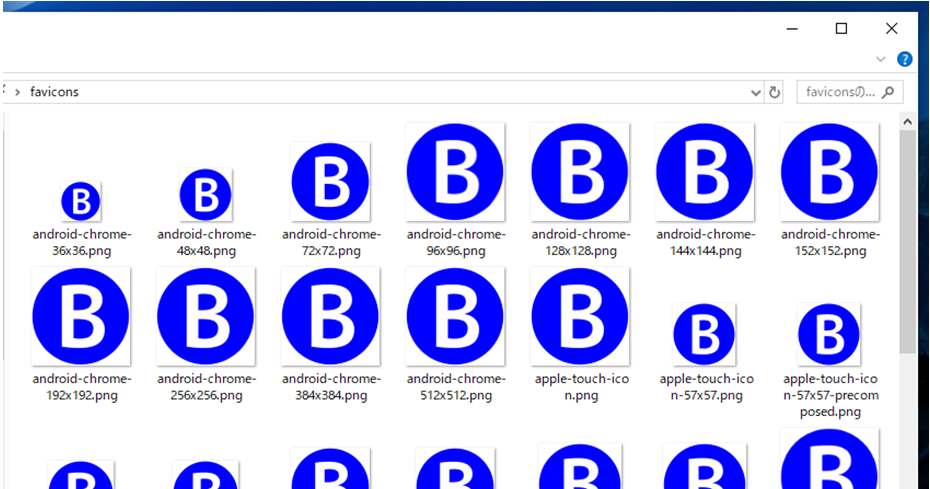Select the apple-touch-icon.png thumbnail
This screenshot has height=489, width=930.
(x=580, y=316)
